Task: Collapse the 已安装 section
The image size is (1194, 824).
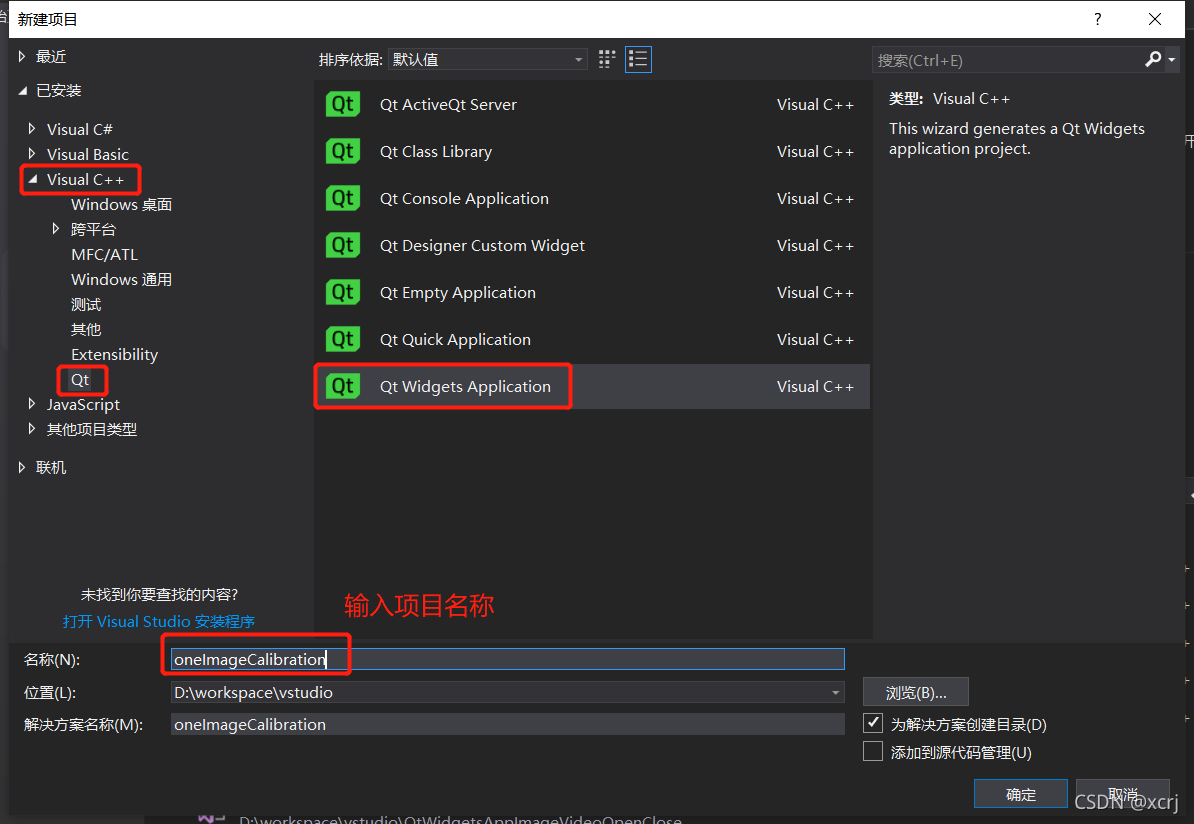Action: click(x=22, y=91)
